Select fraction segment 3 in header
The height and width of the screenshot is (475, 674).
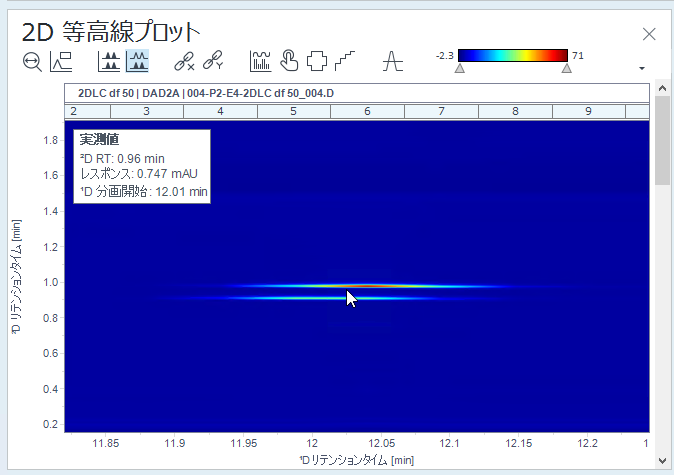click(147, 111)
